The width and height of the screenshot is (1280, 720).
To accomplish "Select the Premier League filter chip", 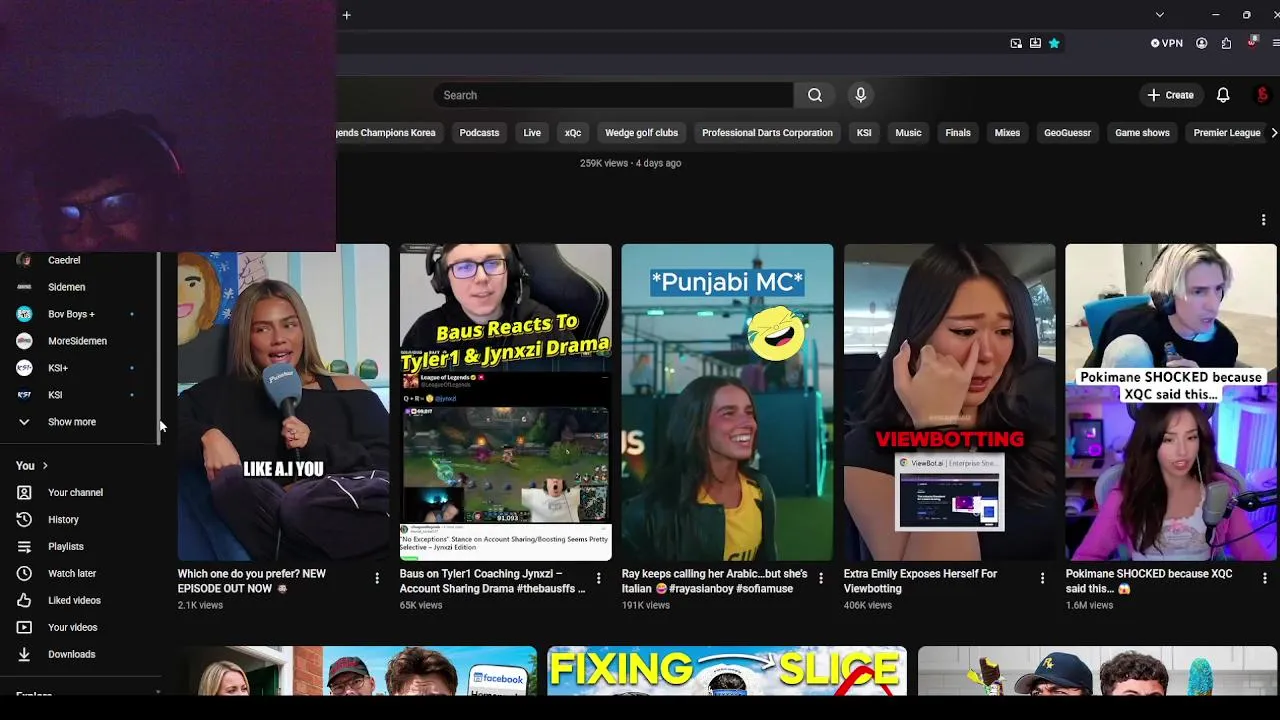I will pyautogui.click(x=1227, y=133).
